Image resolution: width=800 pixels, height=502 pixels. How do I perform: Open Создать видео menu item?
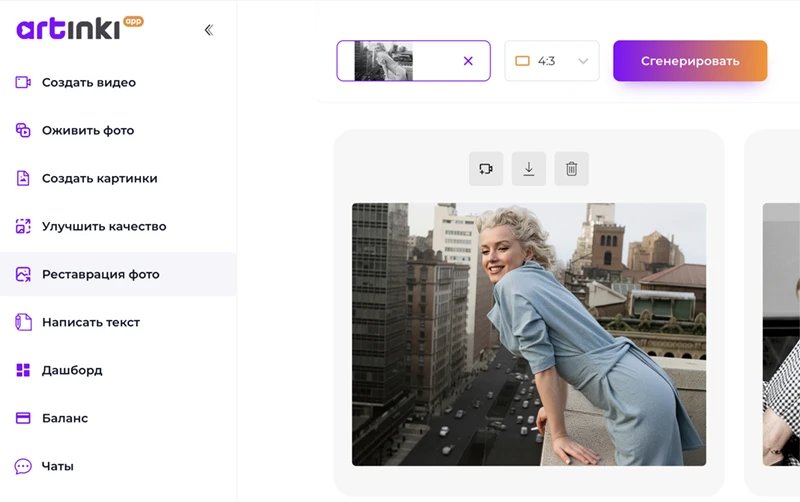(89, 83)
